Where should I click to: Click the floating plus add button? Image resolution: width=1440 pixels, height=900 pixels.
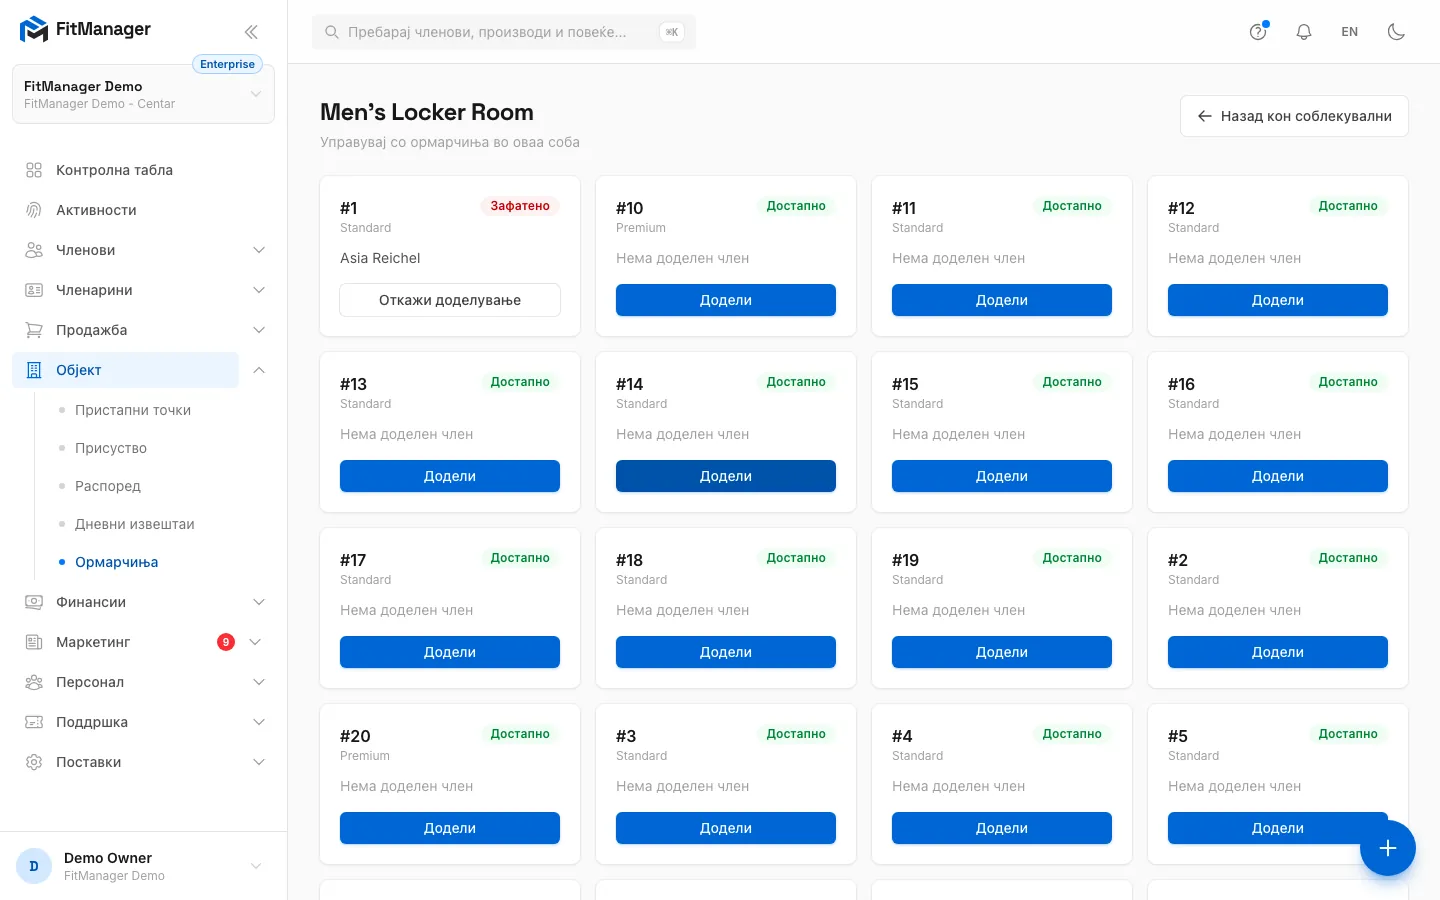1388,848
